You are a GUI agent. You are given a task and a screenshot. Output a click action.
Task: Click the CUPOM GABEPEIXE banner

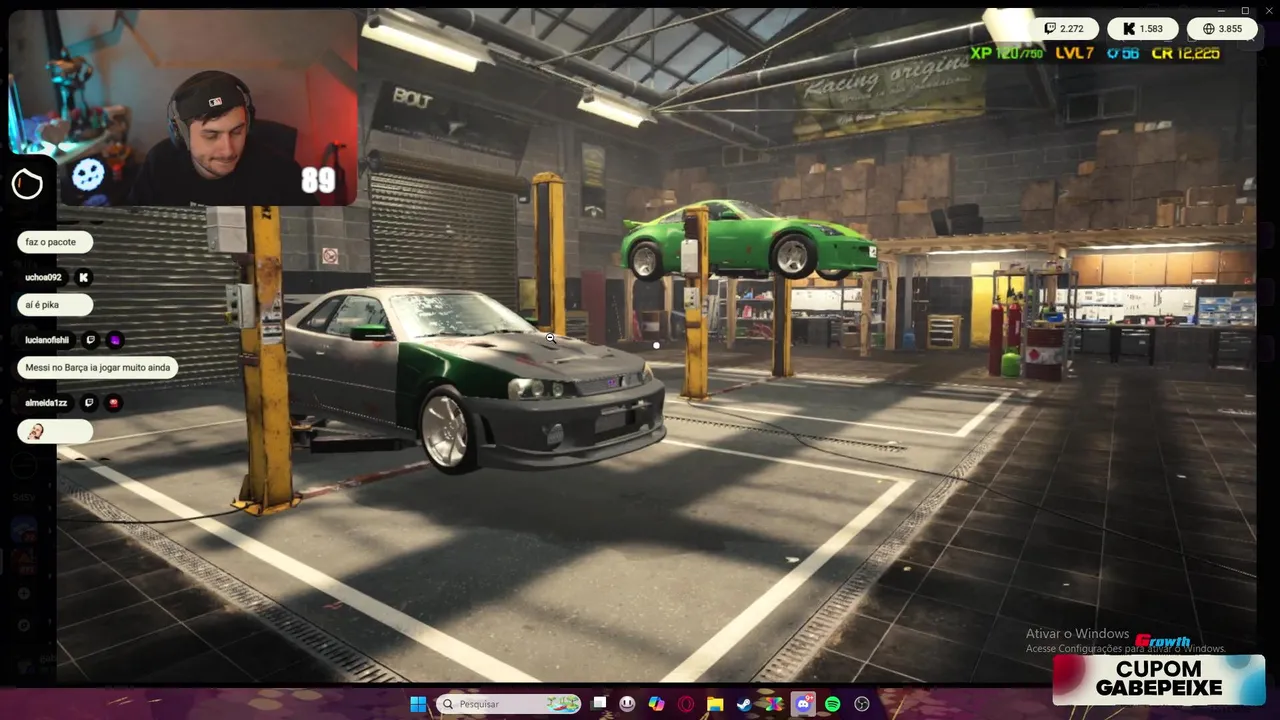pyautogui.click(x=1159, y=679)
